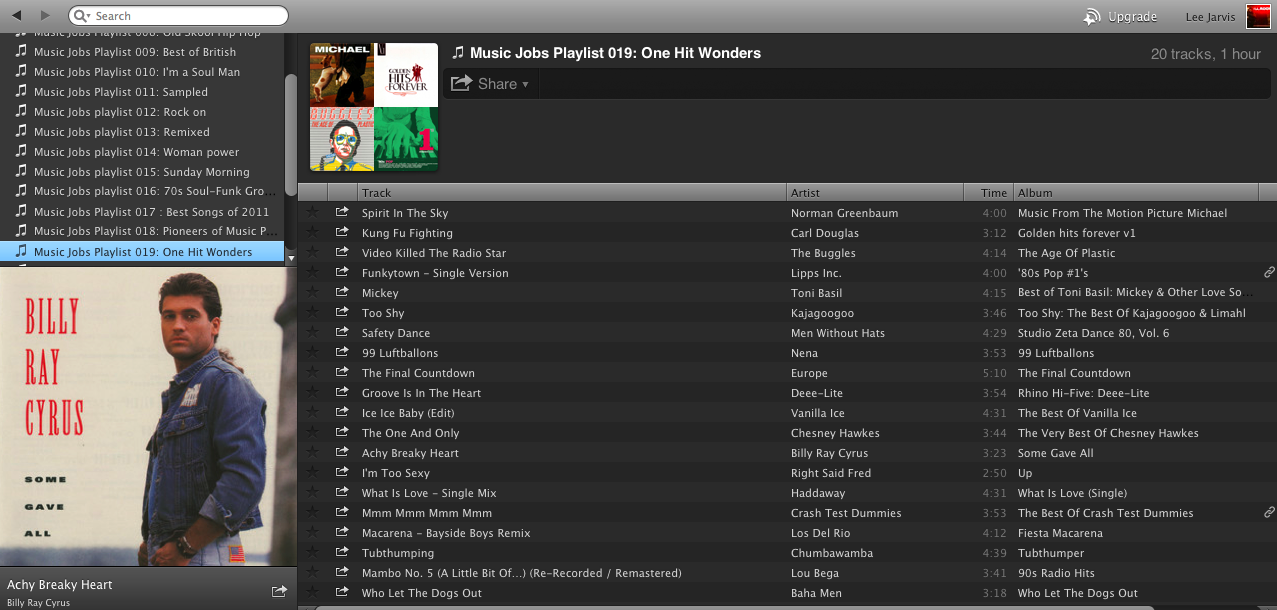Share icon for Macarena row
The height and width of the screenshot is (610, 1277).
coord(342,532)
